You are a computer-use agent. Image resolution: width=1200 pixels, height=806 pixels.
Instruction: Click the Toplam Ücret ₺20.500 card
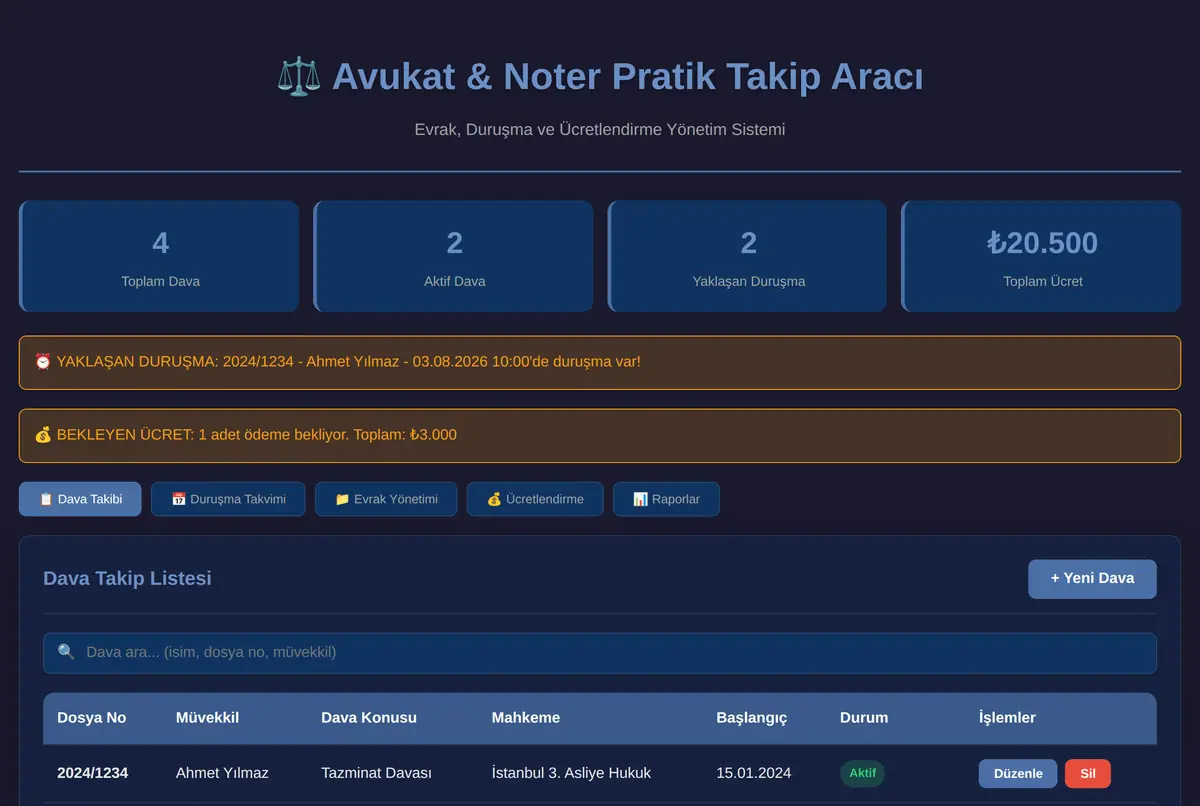pyautogui.click(x=1041, y=257)
